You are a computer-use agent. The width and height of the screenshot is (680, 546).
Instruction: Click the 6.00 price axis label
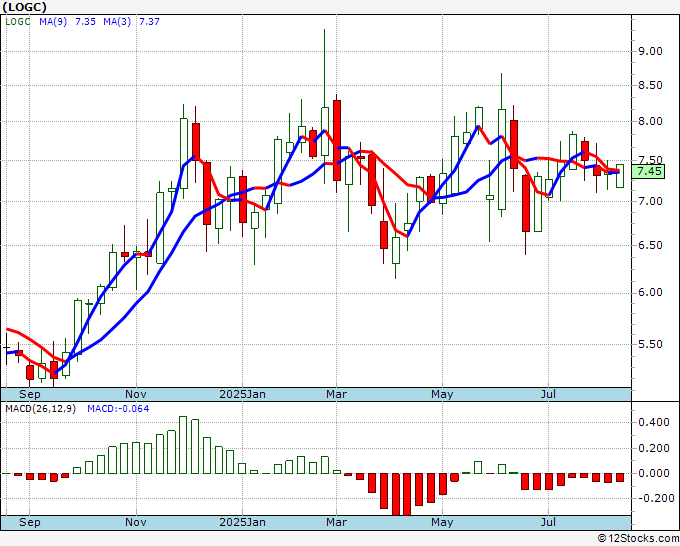pyautogui.click(x=650, y=293)
